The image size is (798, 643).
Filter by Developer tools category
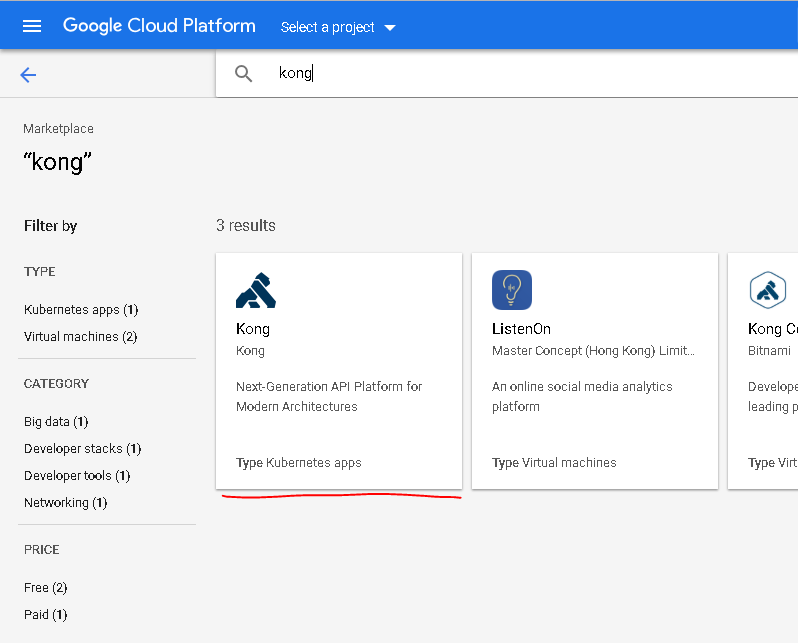click(x=77, y=476)
